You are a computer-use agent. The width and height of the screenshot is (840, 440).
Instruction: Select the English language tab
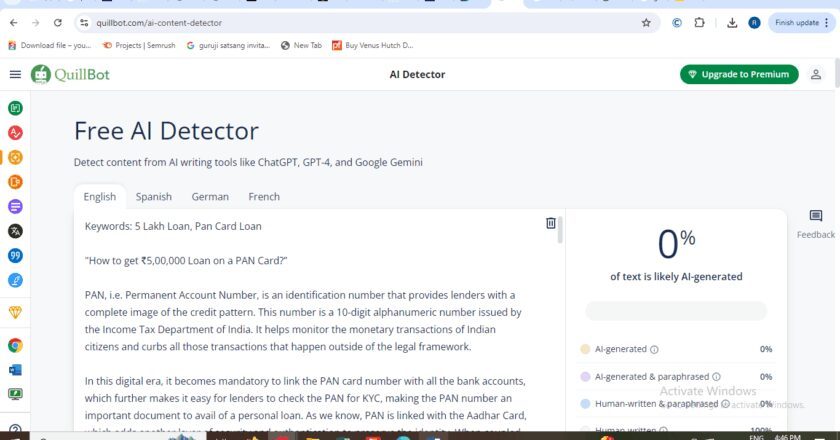[x=100, y=197]
